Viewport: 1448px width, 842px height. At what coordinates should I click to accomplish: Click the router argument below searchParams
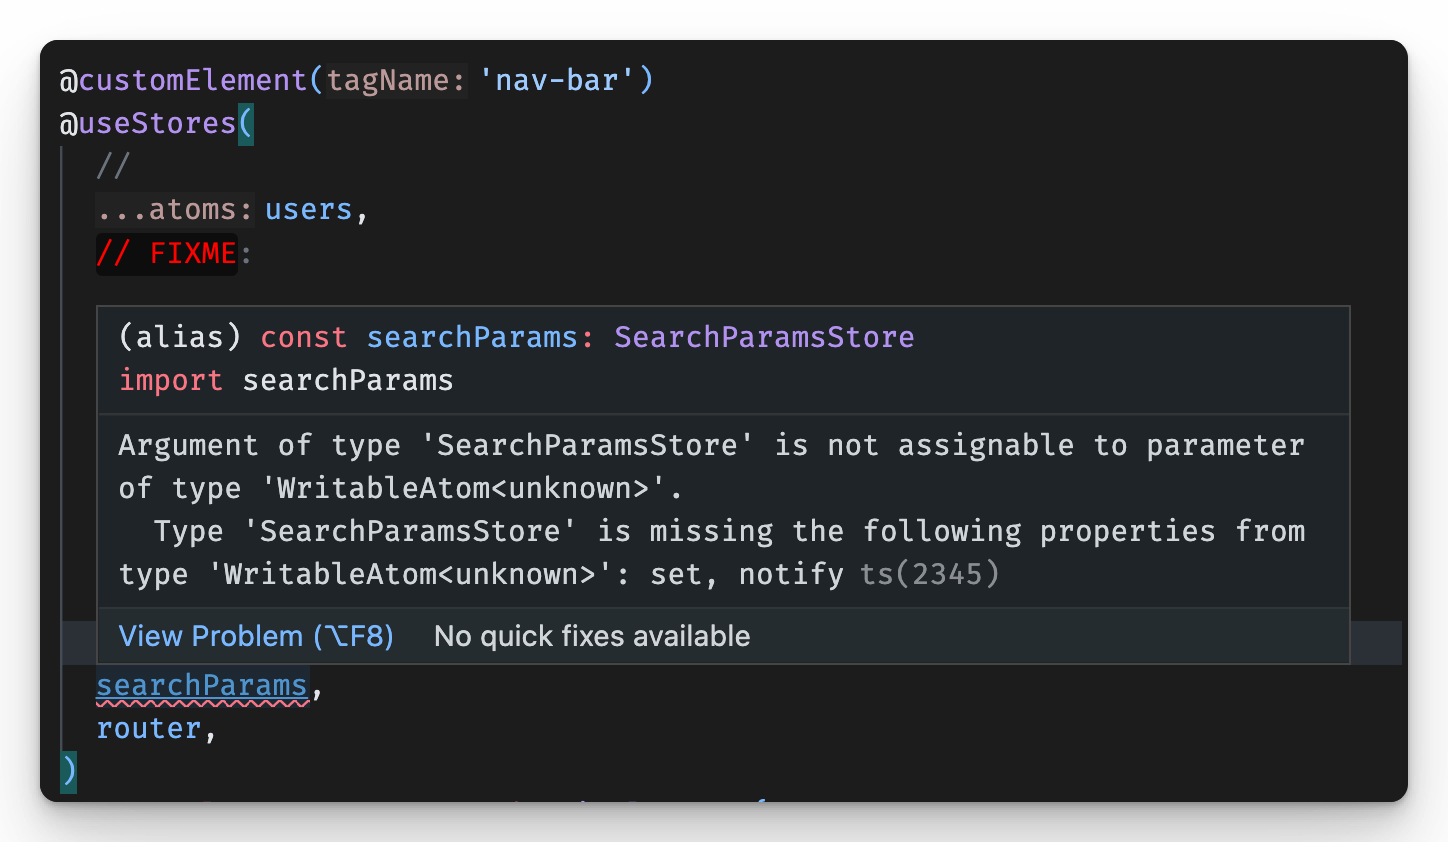point(148,728)
